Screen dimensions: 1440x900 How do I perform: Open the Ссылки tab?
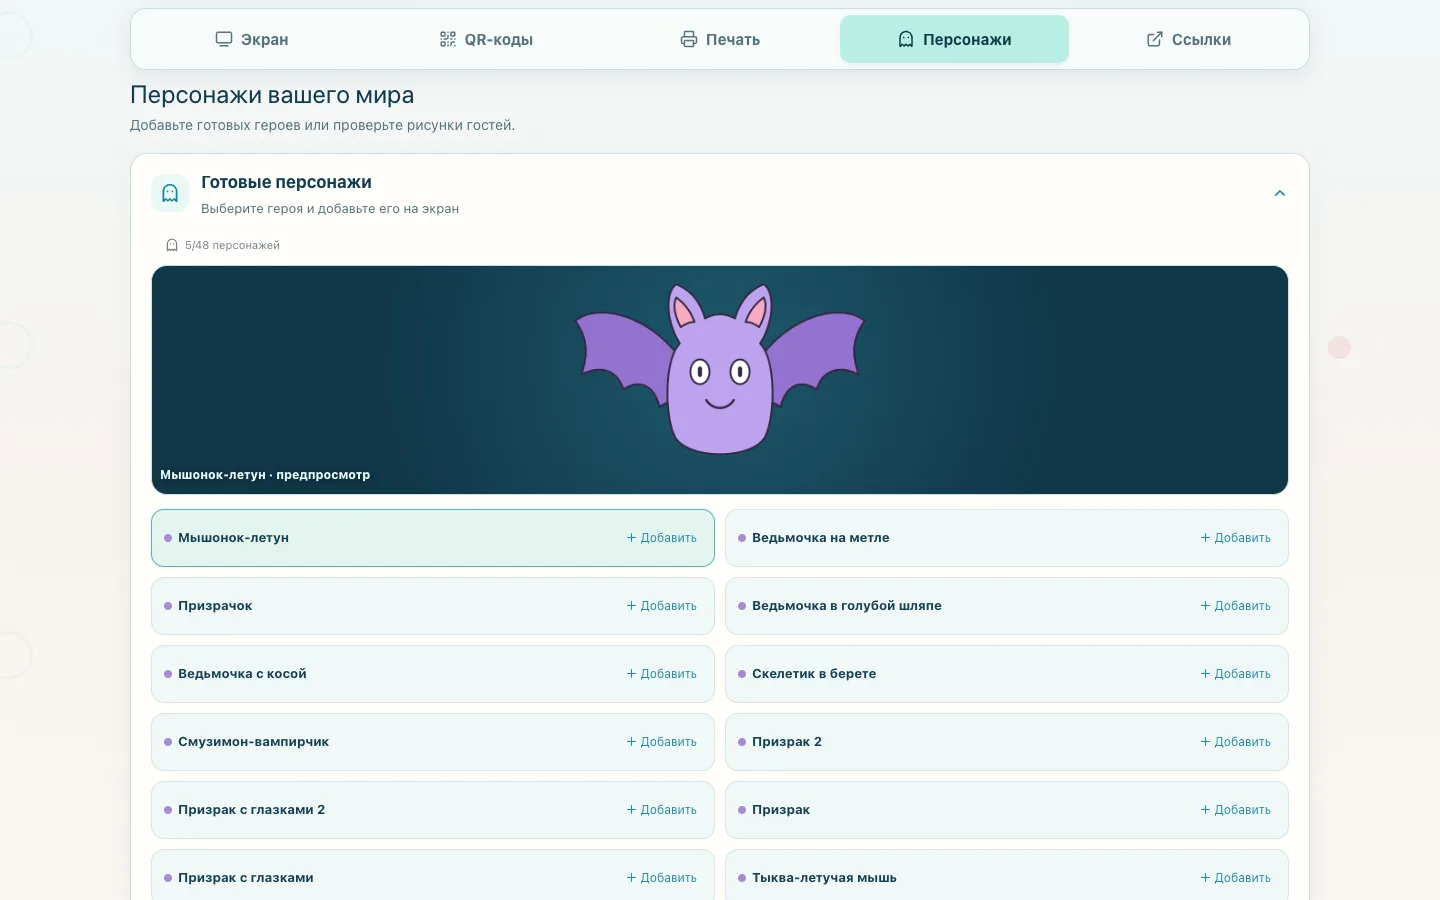[1188, 39]
